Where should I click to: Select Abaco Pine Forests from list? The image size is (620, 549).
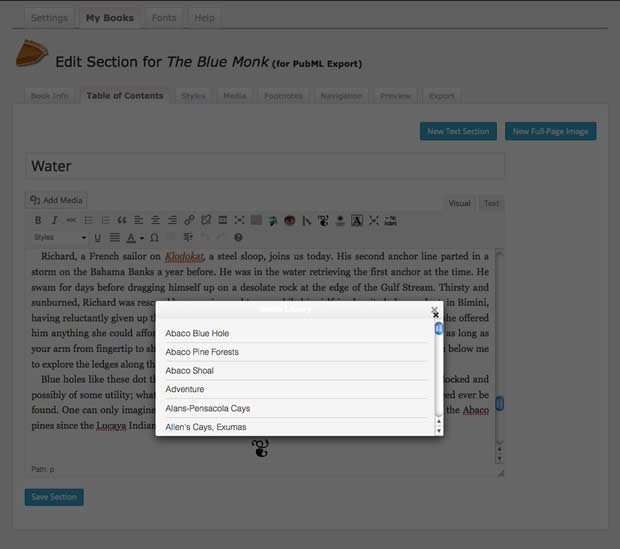click(202, 352)
